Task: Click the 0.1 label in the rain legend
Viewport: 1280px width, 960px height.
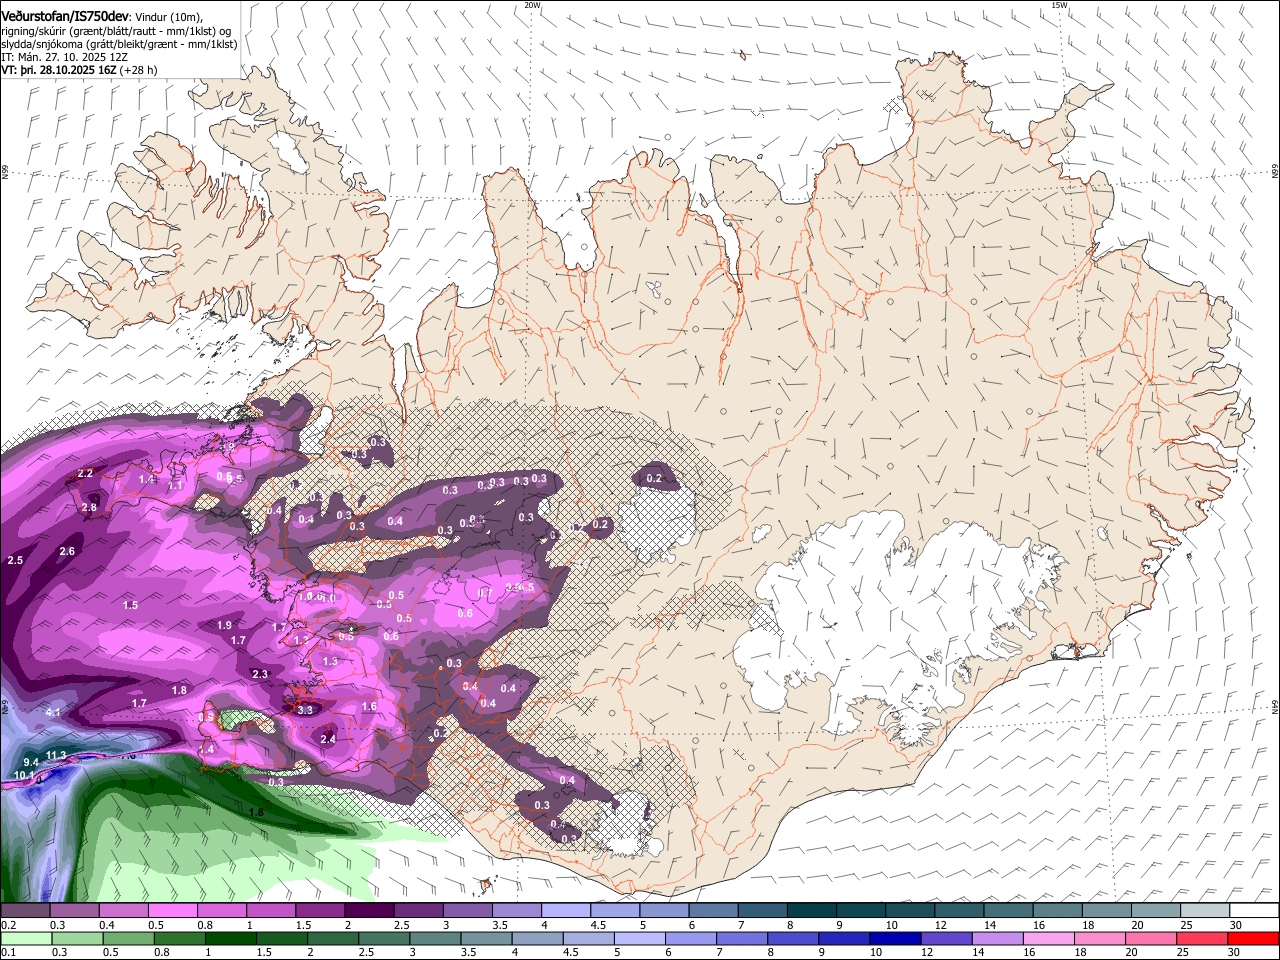Action: click(x=8, y=953)
